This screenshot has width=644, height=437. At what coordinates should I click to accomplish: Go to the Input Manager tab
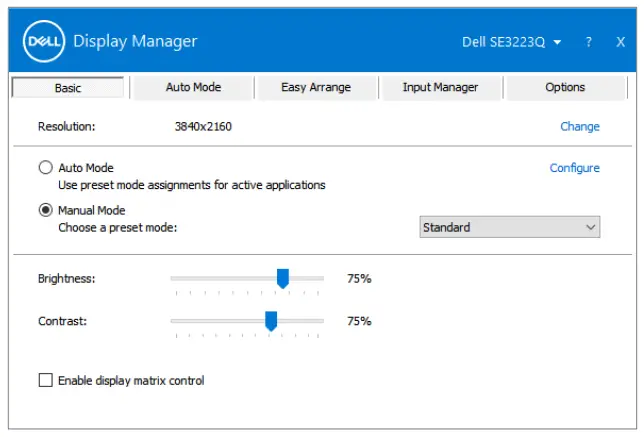(x=440, y=87)
